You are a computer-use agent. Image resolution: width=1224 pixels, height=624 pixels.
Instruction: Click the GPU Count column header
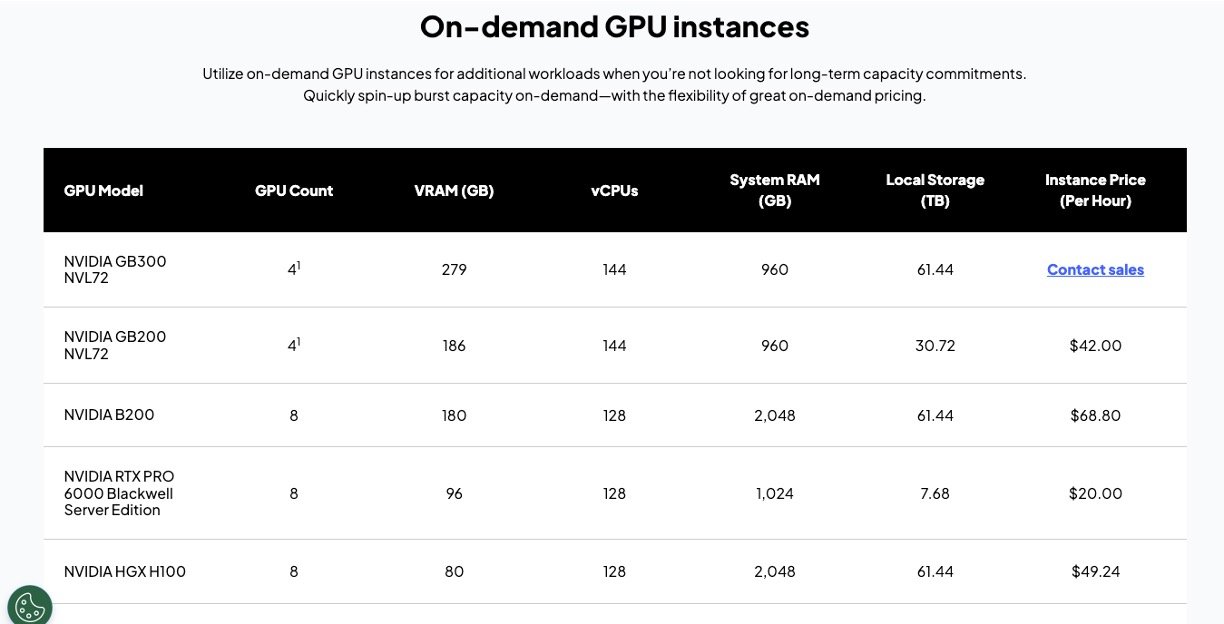[x=294, y=191]
